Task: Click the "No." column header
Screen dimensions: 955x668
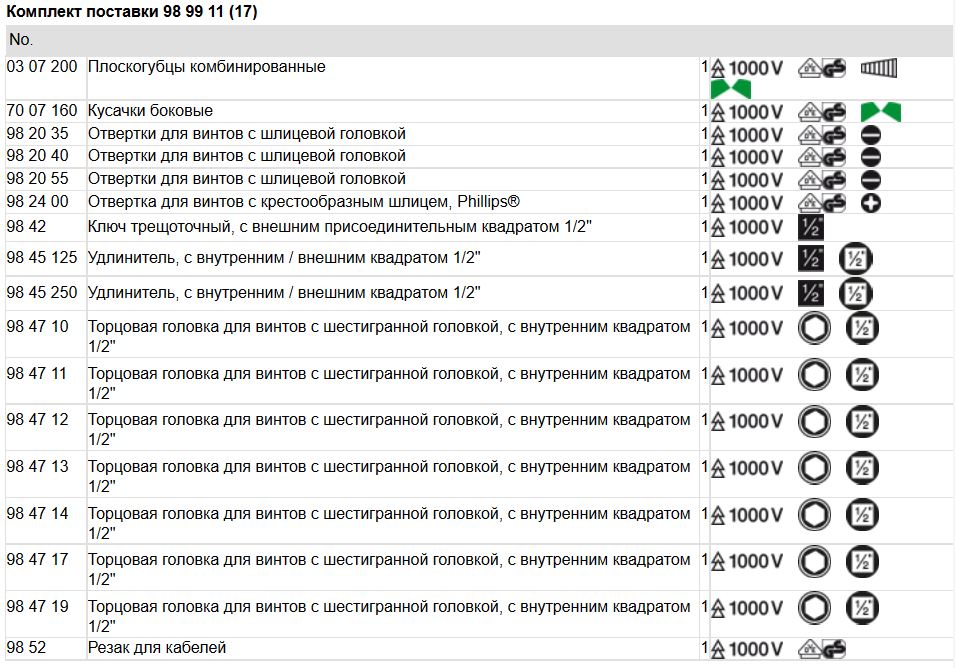Action: pyautogui.click(x=21, y=40)
